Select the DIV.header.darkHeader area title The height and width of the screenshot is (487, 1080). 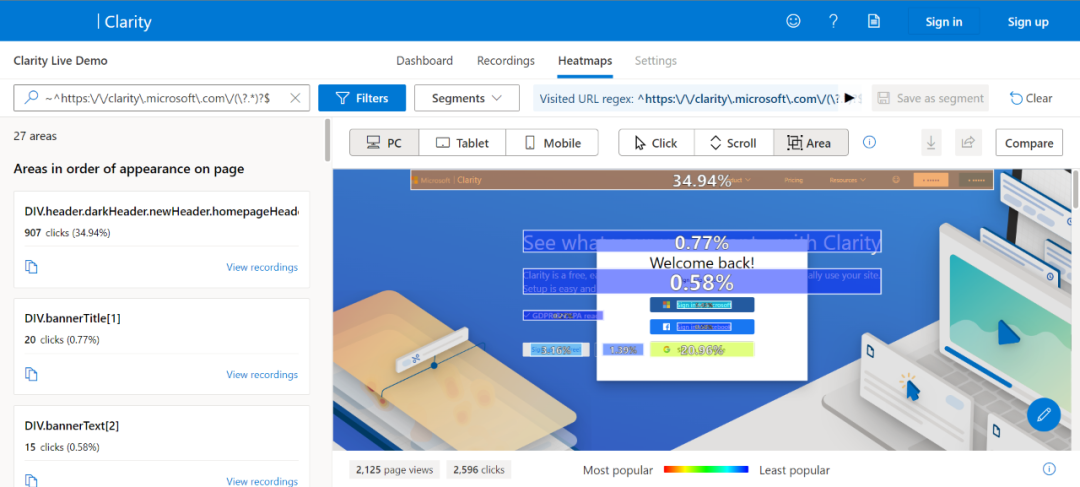click(162, 211)
